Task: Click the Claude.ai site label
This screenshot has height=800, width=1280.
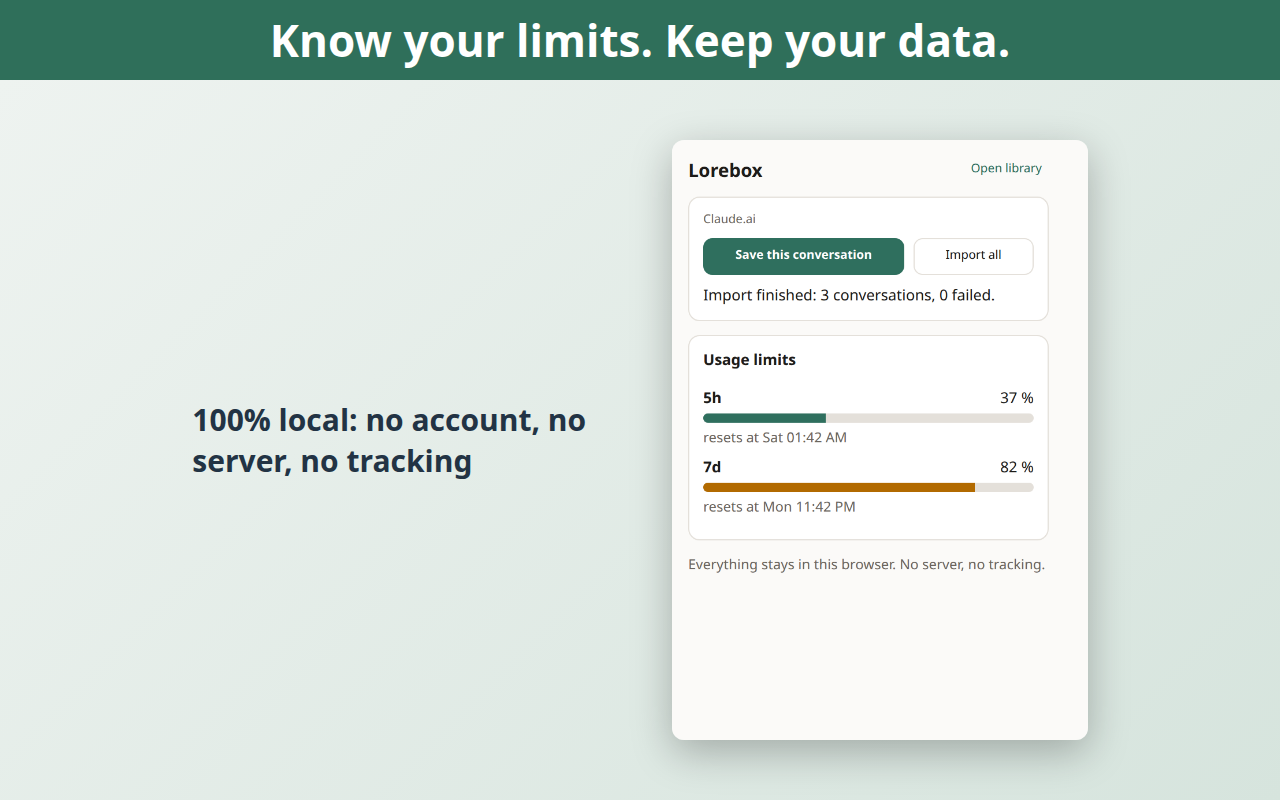Action: click(x=729, y=219)
